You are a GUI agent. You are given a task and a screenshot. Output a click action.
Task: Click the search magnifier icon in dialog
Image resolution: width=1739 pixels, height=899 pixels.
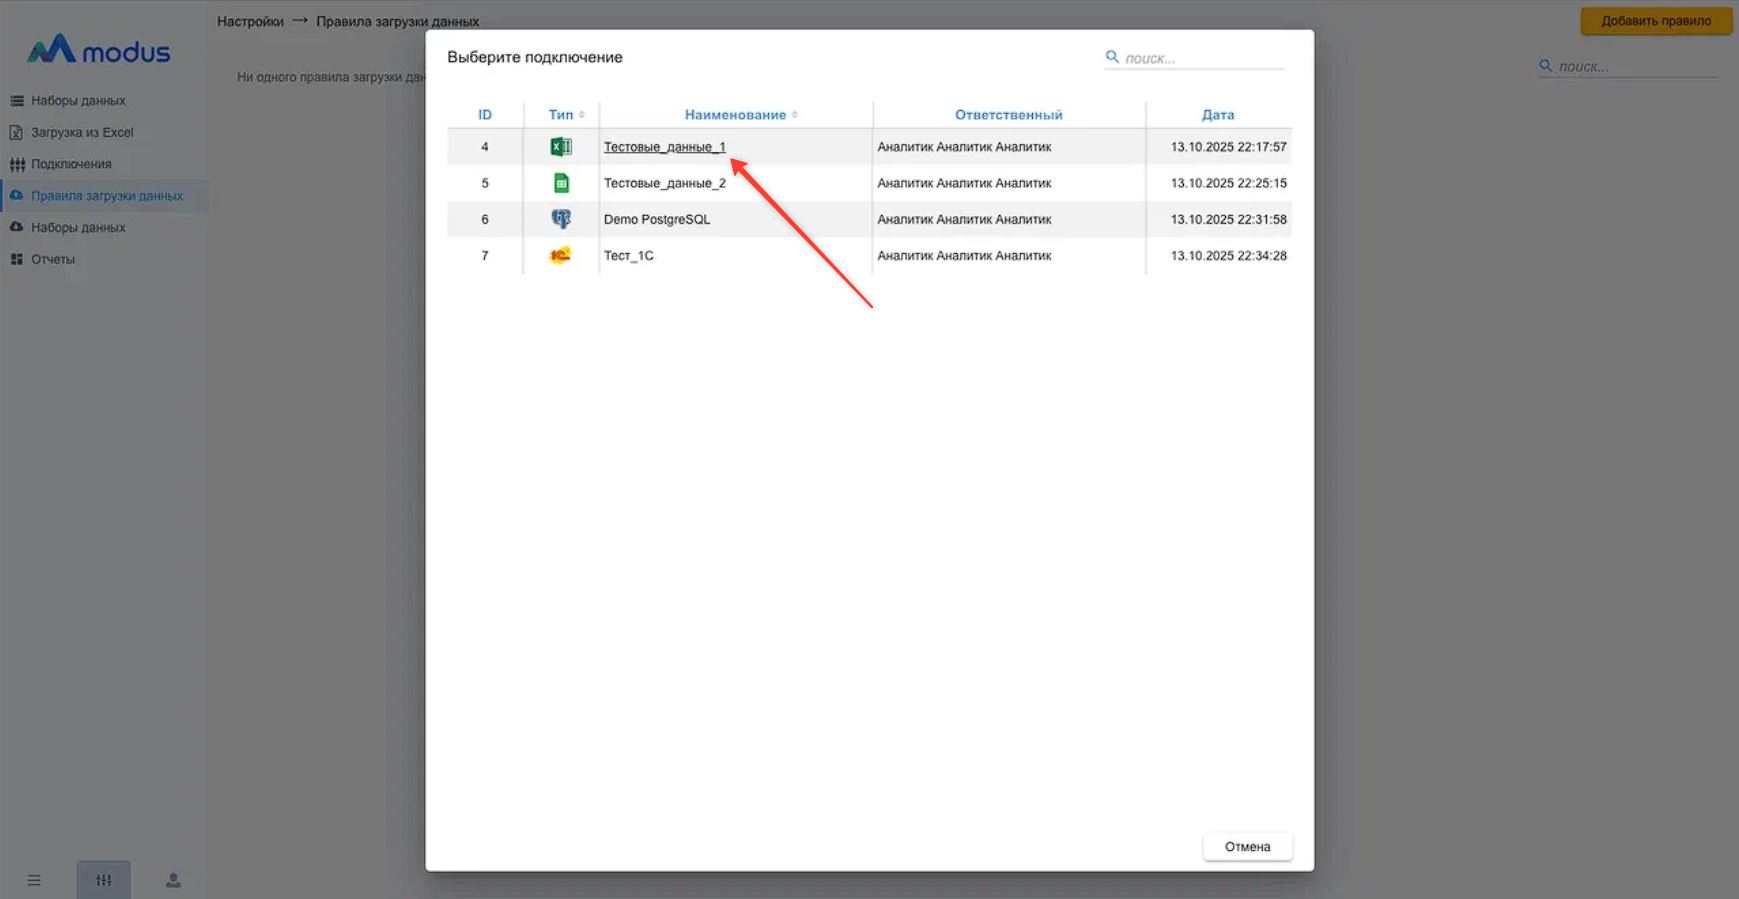1112,57
